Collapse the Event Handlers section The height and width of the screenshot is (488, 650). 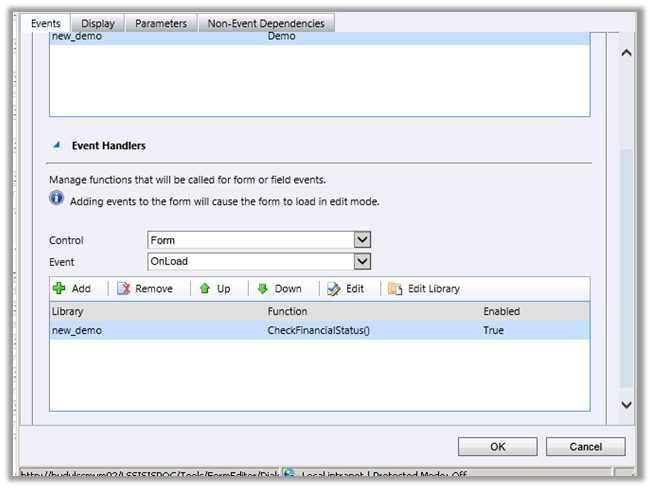(56, 146)
